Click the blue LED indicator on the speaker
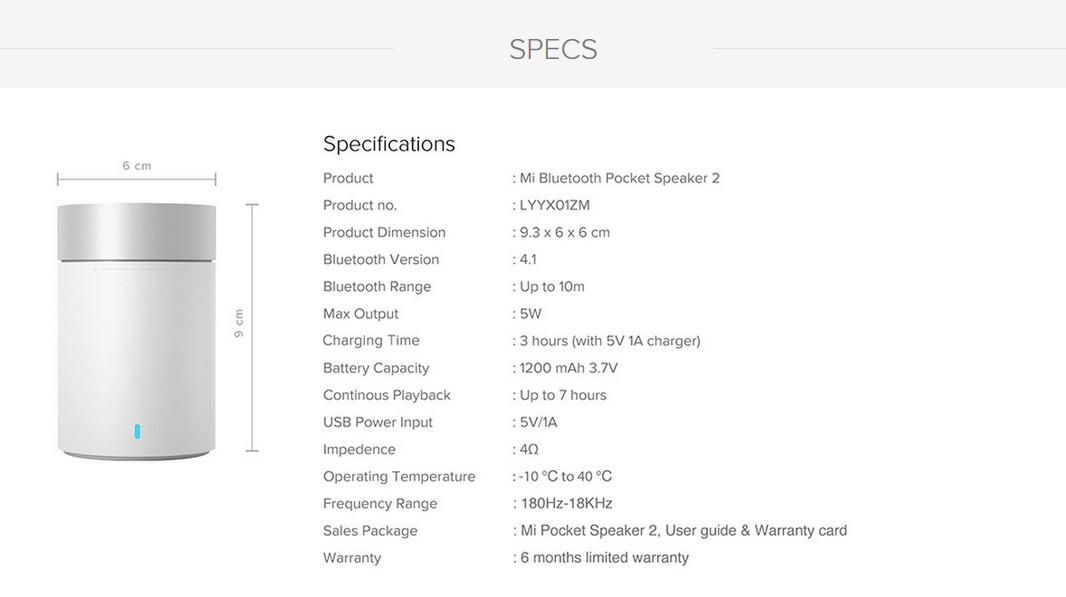The image size is (1066, 597). click(137, 432)
